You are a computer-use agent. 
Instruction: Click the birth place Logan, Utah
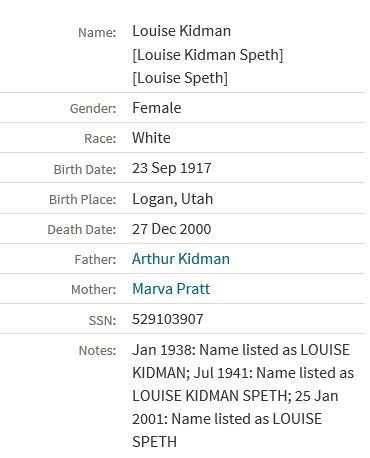point(172,199)
